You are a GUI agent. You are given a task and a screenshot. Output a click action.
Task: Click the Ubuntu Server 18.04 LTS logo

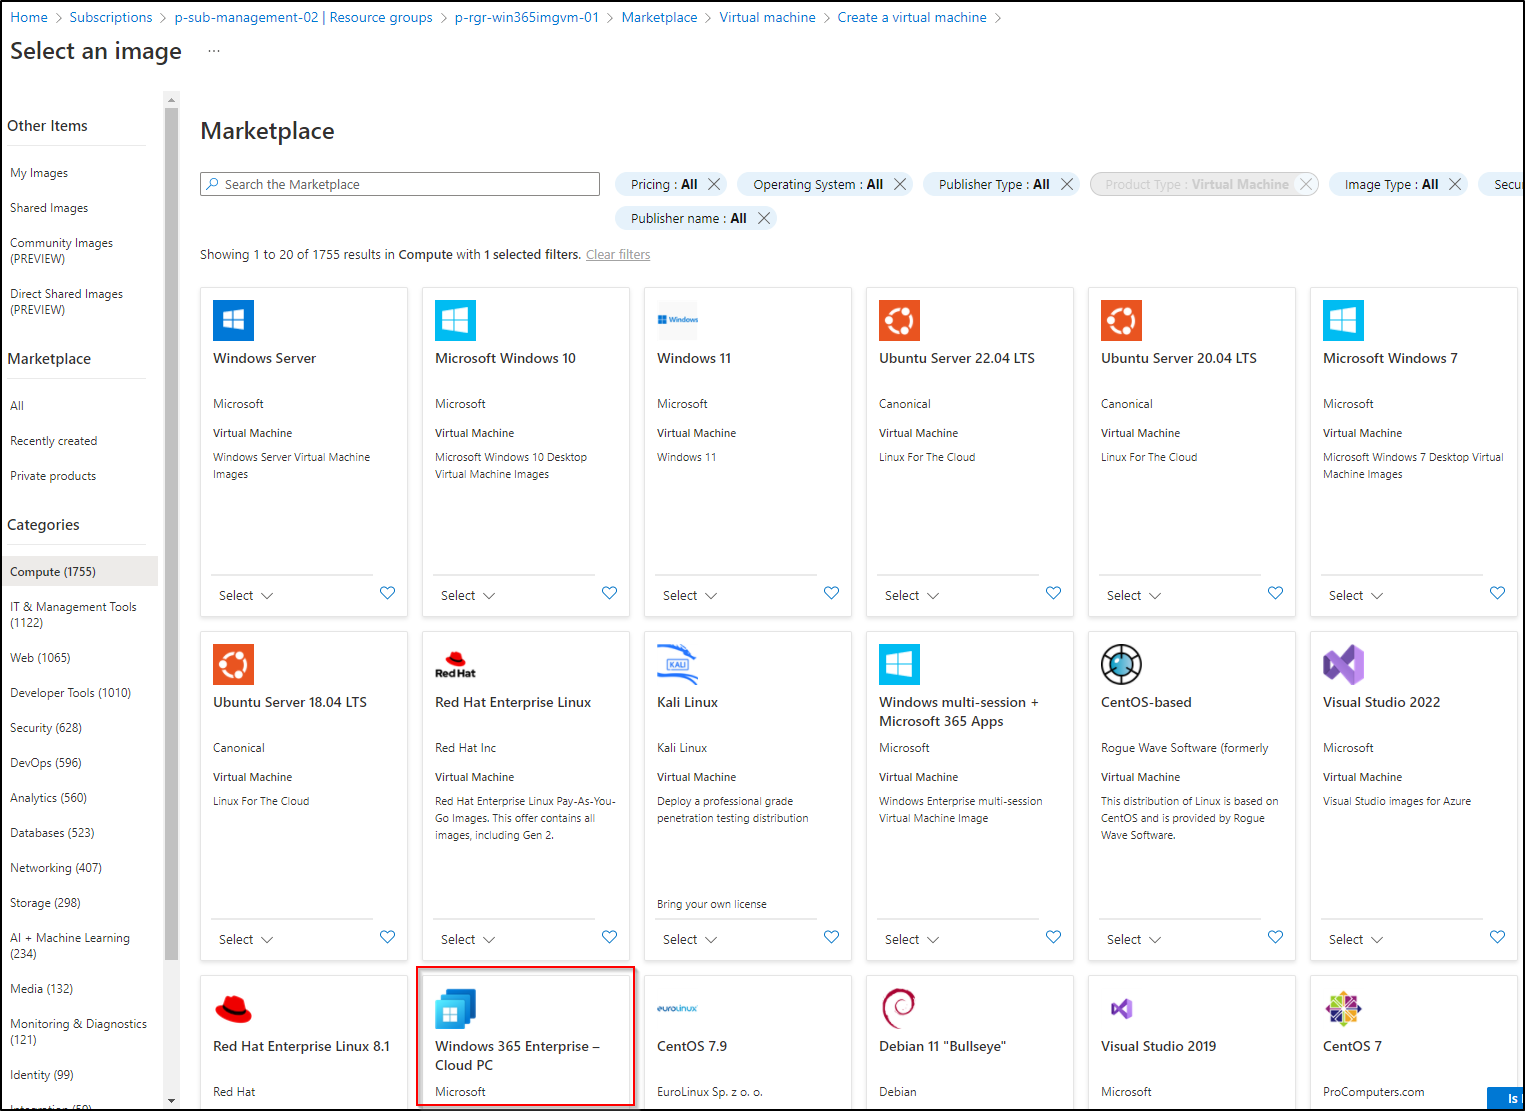(233, 665)
